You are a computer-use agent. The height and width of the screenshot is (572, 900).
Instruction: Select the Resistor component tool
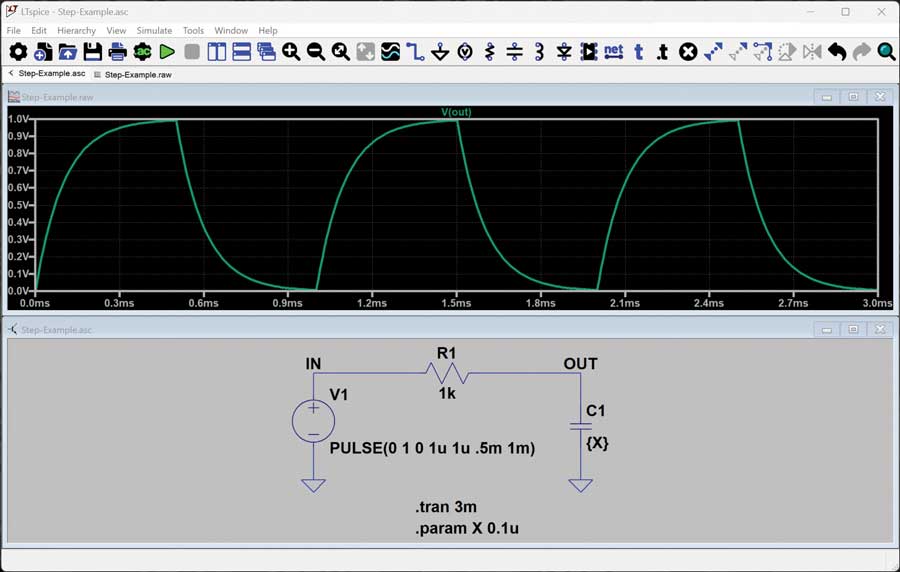pos(489,52)
